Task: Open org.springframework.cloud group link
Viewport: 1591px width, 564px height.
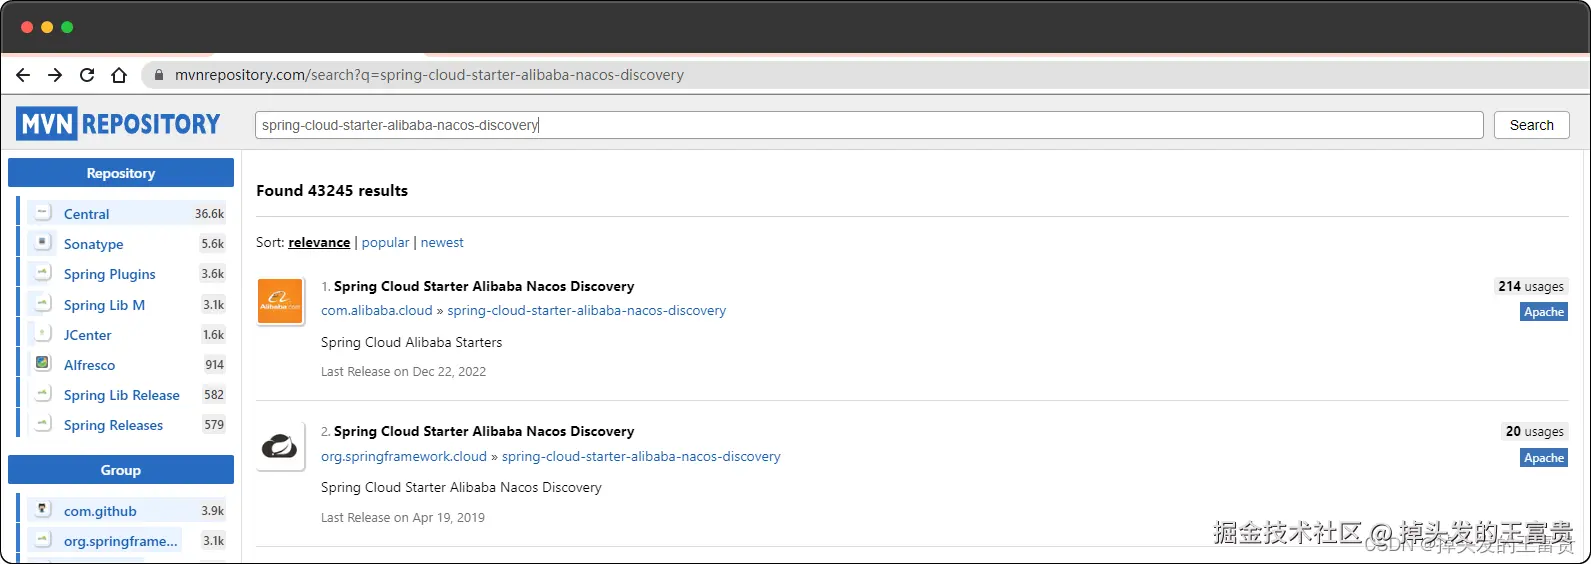Action: [x=404, y=456]
